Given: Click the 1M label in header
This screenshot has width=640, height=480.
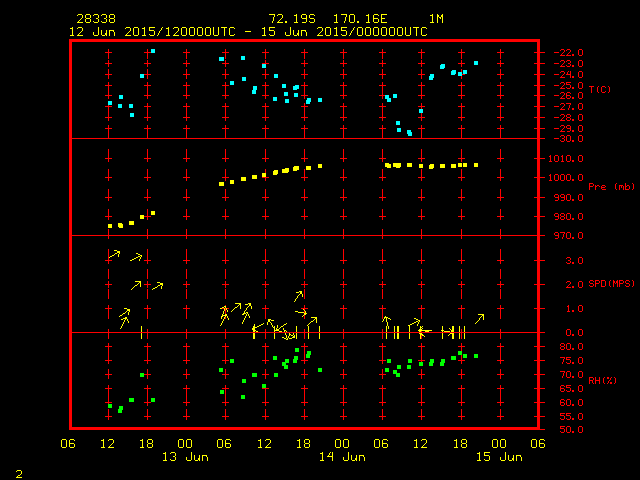Looking at the screenshot, I should tap(436, 20).
